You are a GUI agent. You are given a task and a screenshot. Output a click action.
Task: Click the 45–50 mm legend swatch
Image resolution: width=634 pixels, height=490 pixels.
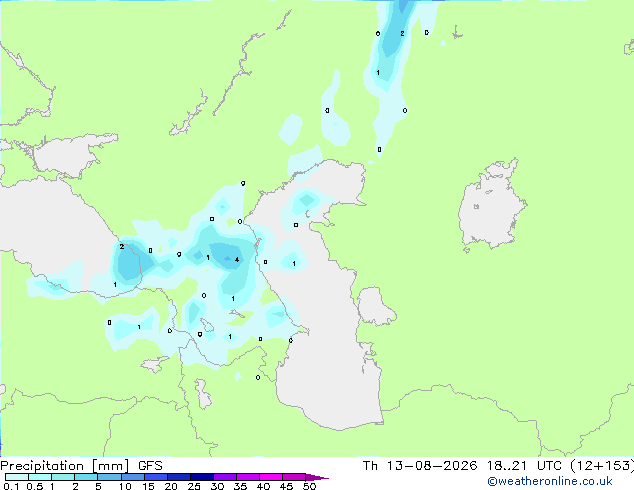[x=294, y=477]
